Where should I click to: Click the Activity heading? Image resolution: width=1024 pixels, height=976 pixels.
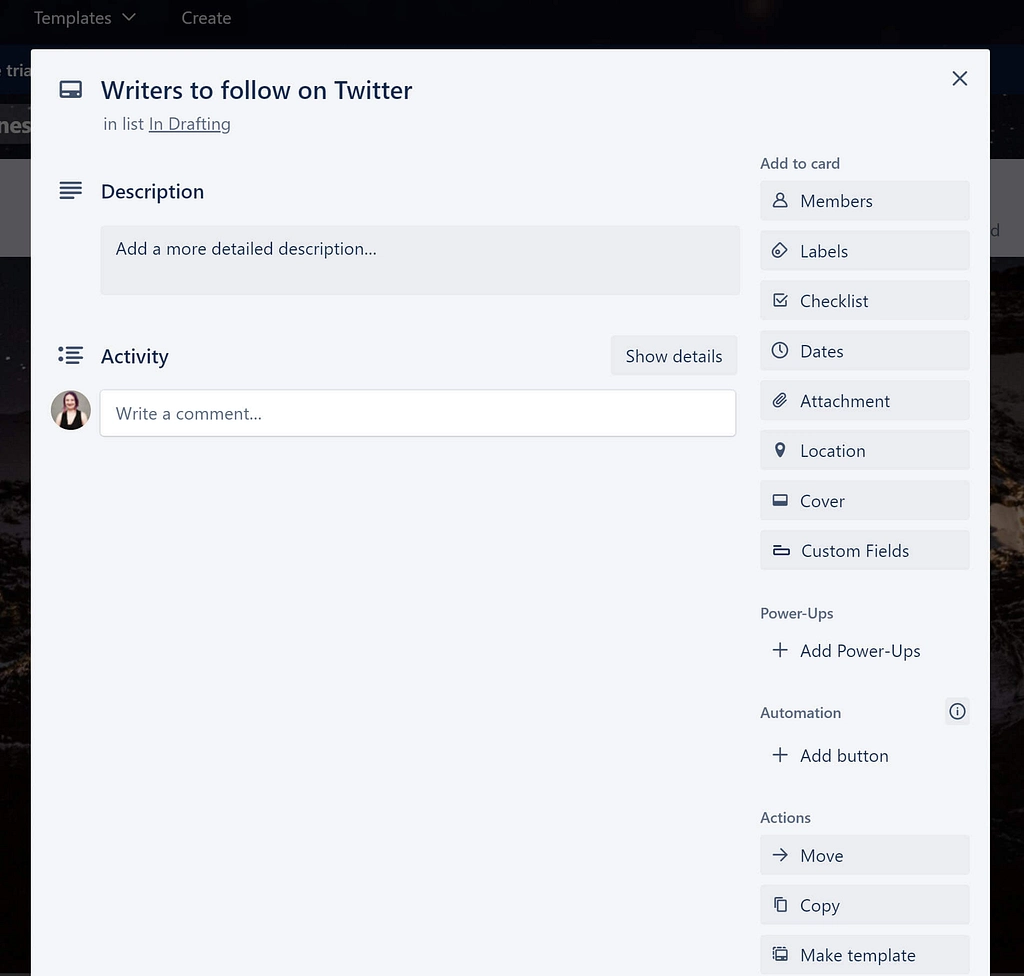tap(135, 356)
